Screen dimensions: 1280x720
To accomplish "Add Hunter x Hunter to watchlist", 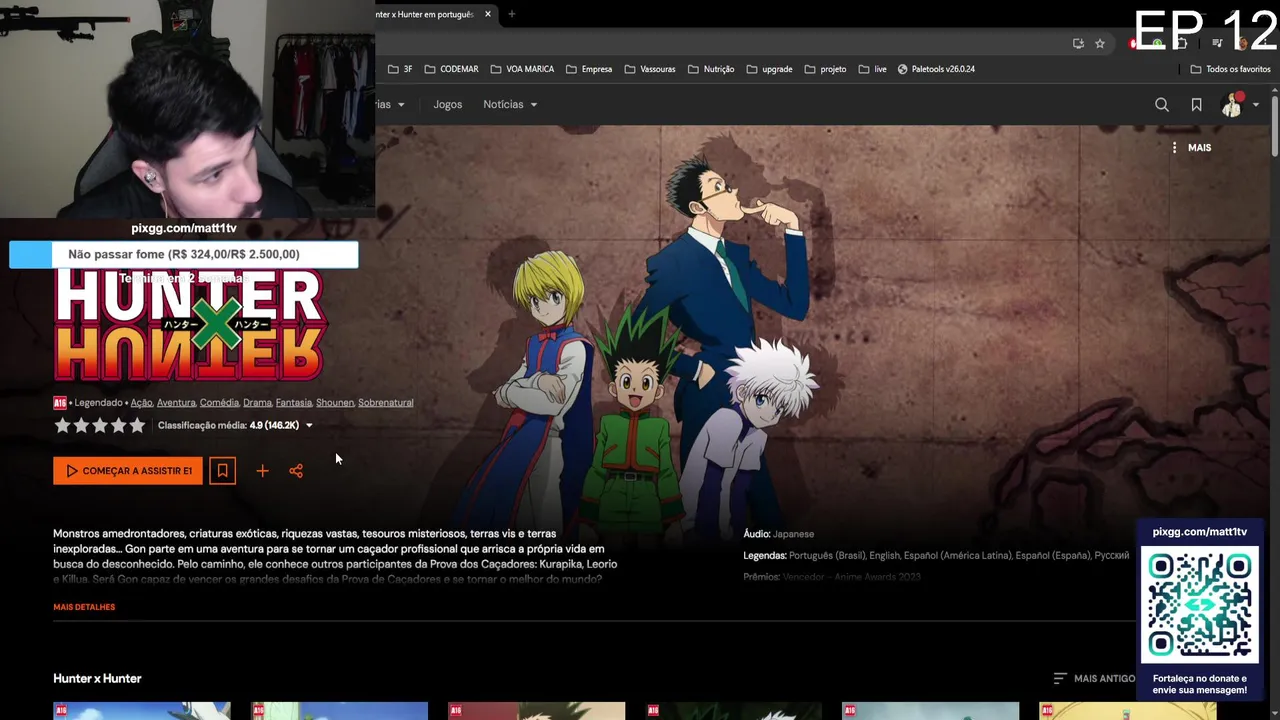I will (x=222, y=471).
